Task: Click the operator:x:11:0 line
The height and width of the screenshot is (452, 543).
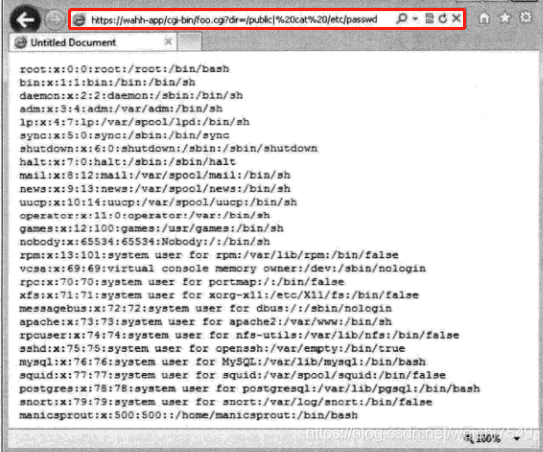Action: tap(145, 215)
